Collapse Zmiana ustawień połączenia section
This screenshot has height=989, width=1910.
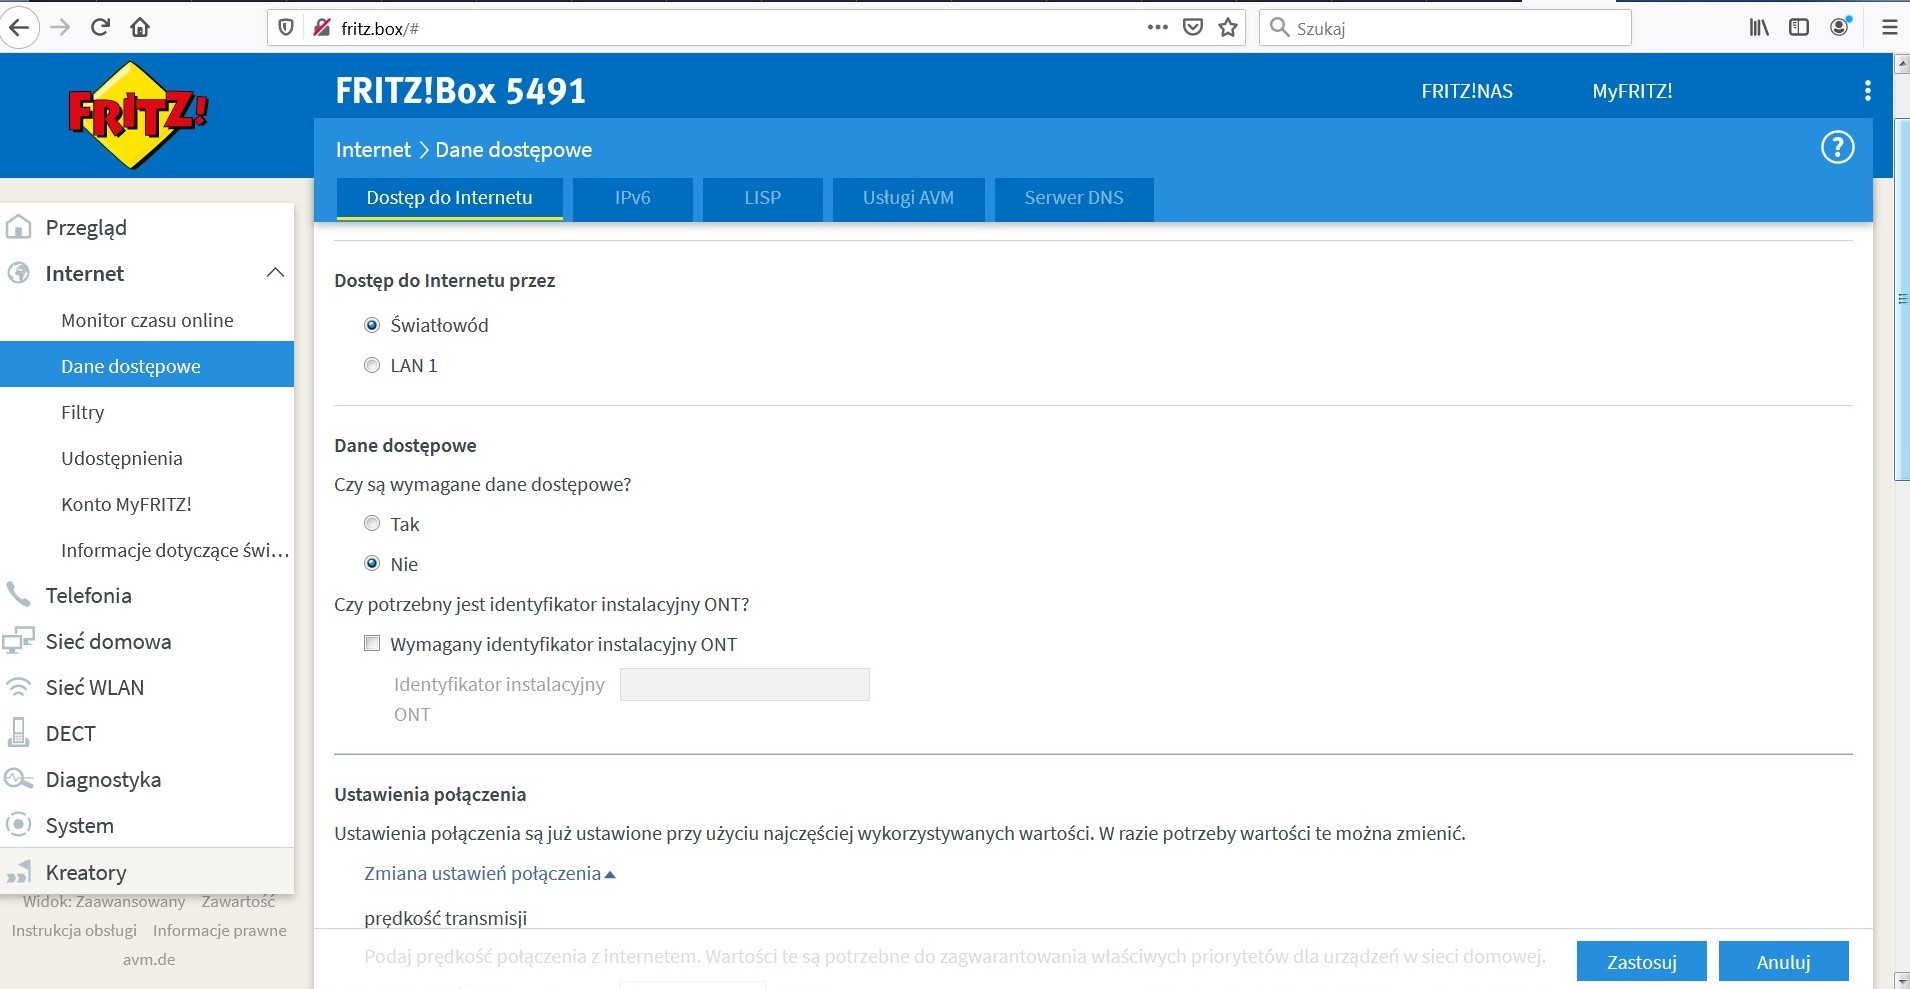(x=489, y=874)
